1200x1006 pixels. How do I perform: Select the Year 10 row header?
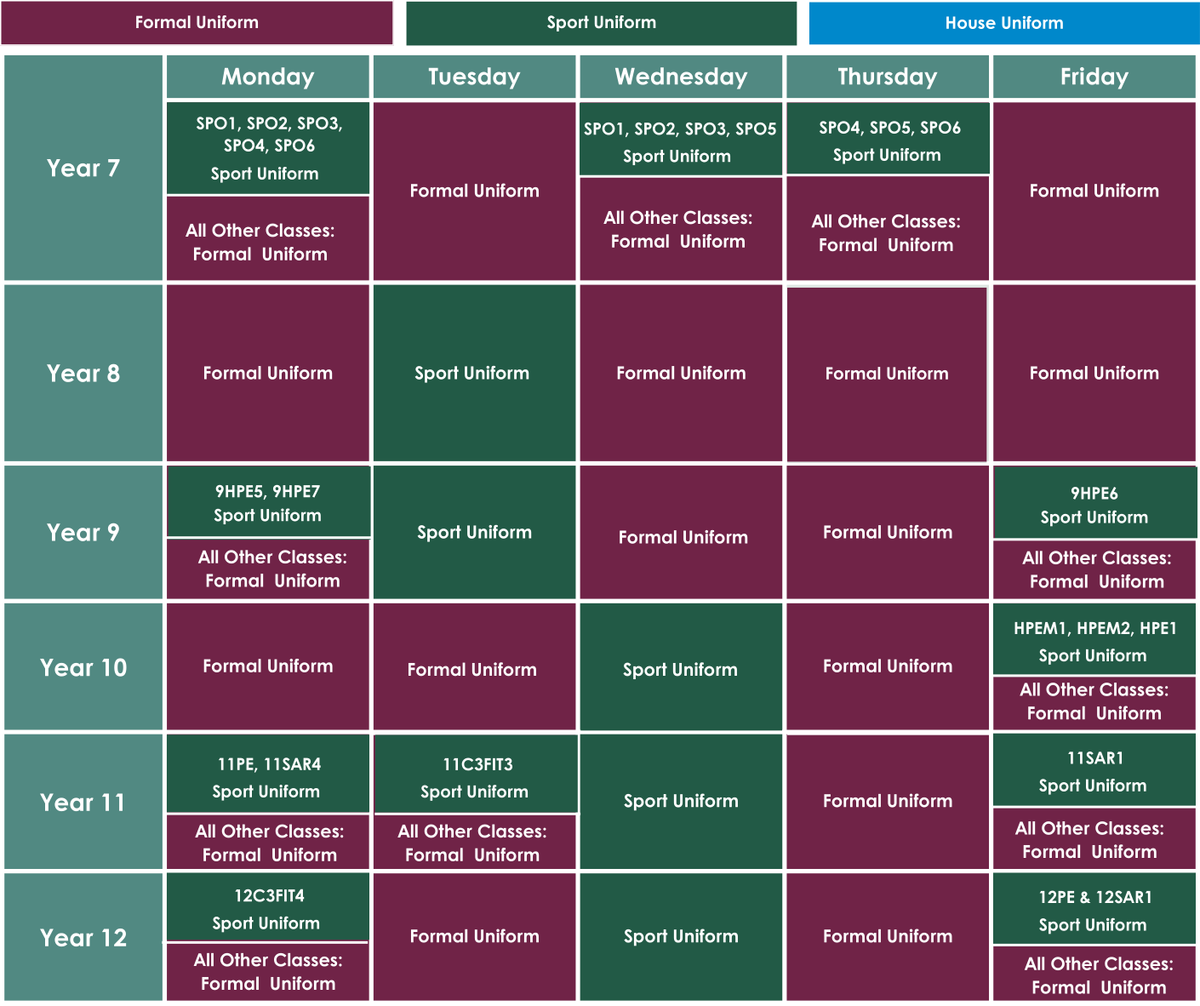pyautogui.click(x=83, y=667)
